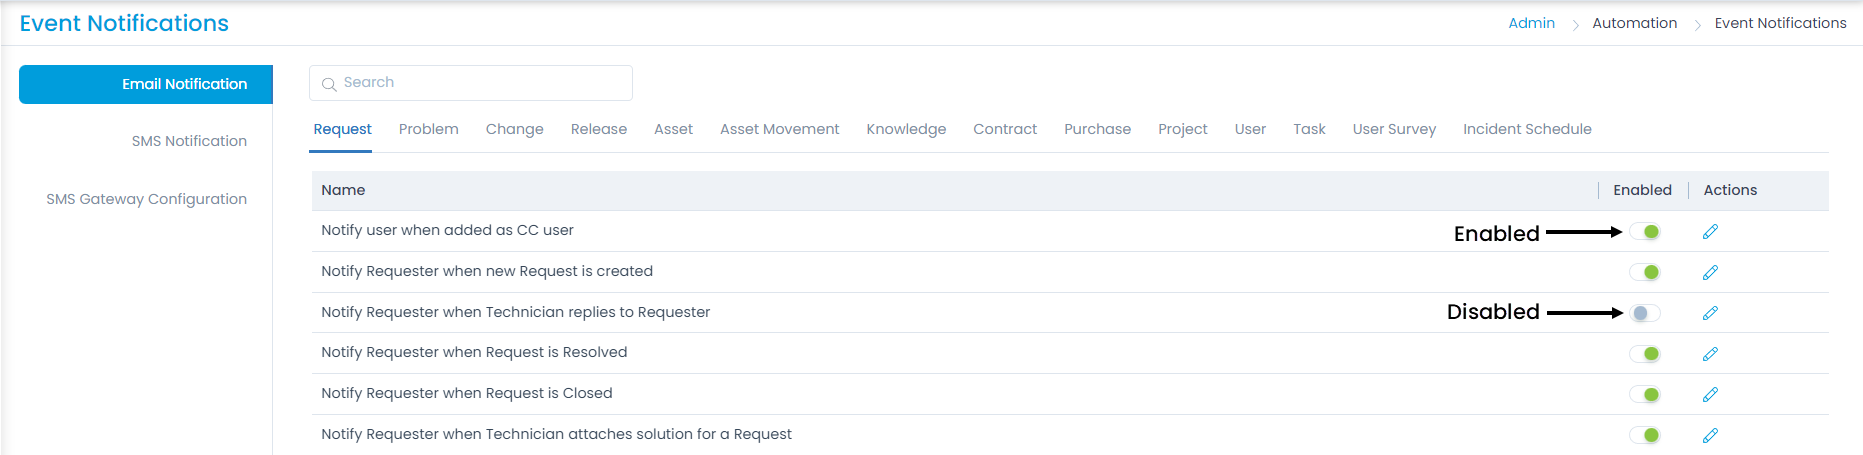Focus the Search input field
Viewport: 1863px width, 455px height.
(x=471, y=83)
